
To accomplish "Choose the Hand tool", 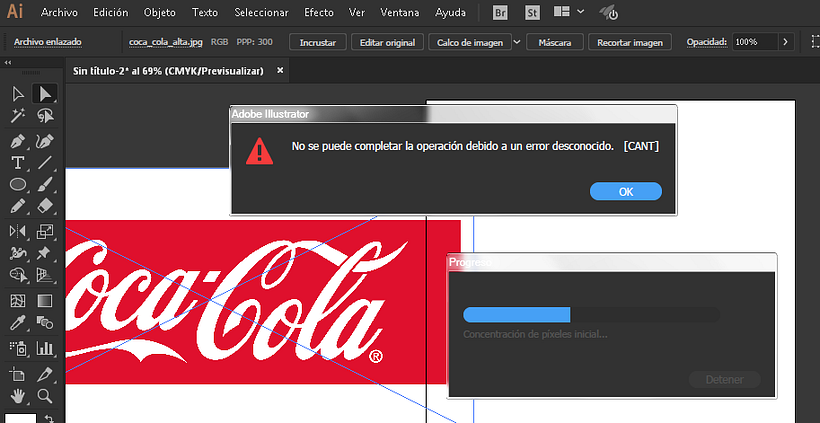I will (18, 396).
